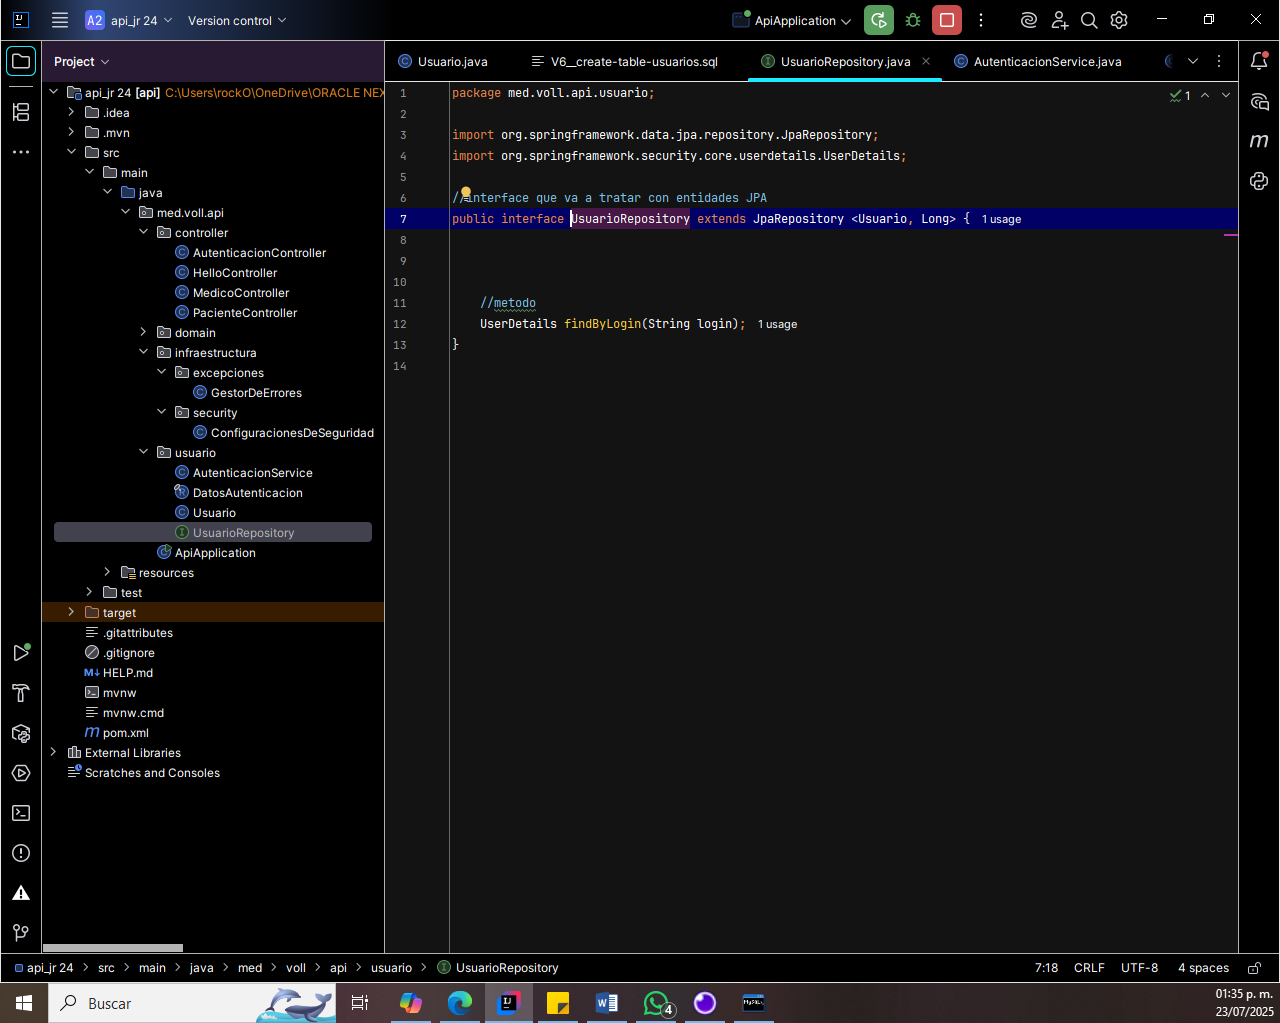The width and height of the screenshot is (1280, 1023).
Task: Expand the resources folder
Action: pos(107,572)
